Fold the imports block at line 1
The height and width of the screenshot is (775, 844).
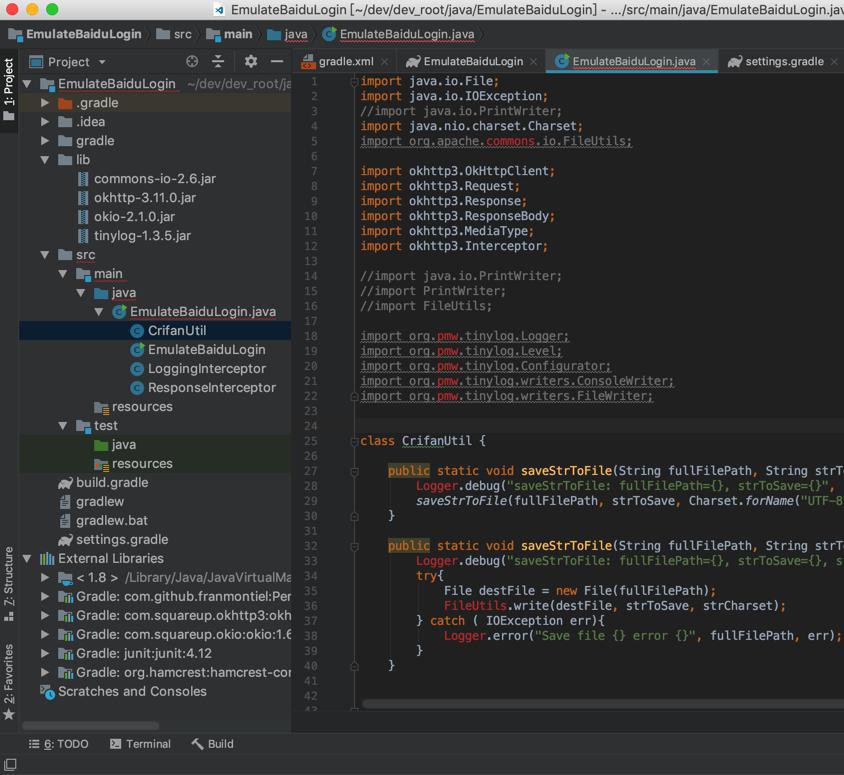pyautogui.click(x=354, y=82)
